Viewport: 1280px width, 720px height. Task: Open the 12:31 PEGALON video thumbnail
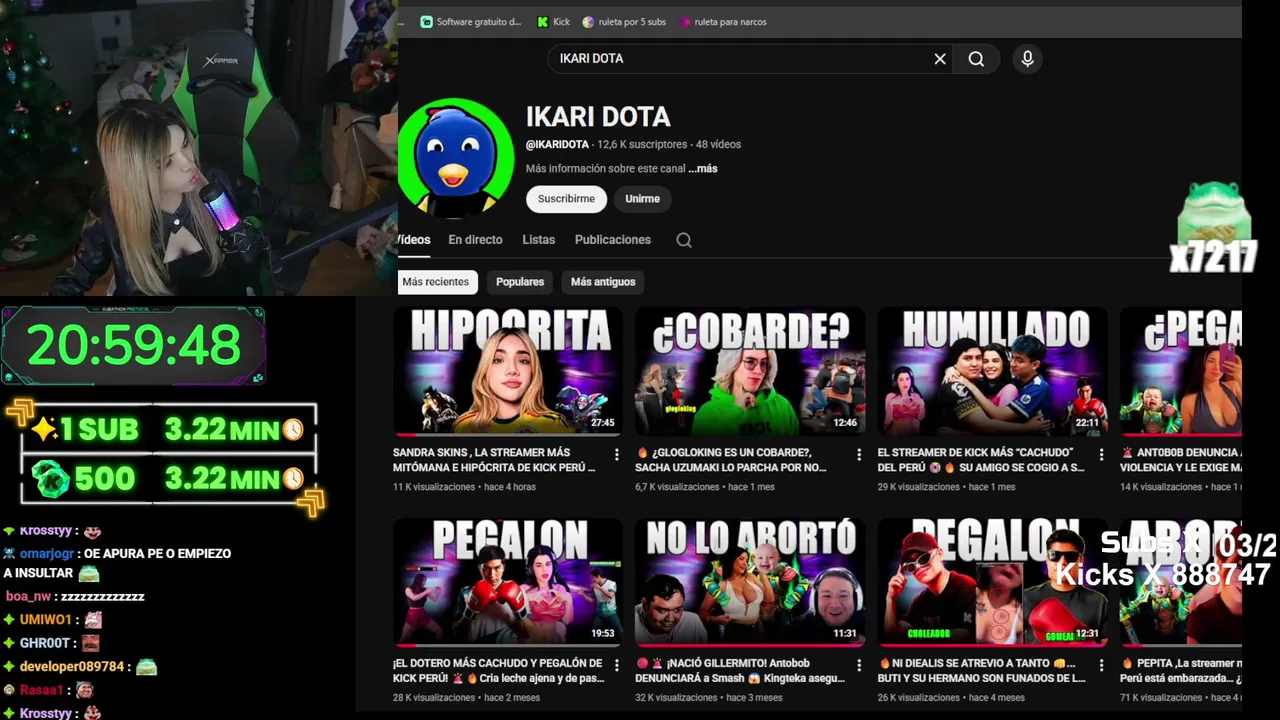[992, 582]
